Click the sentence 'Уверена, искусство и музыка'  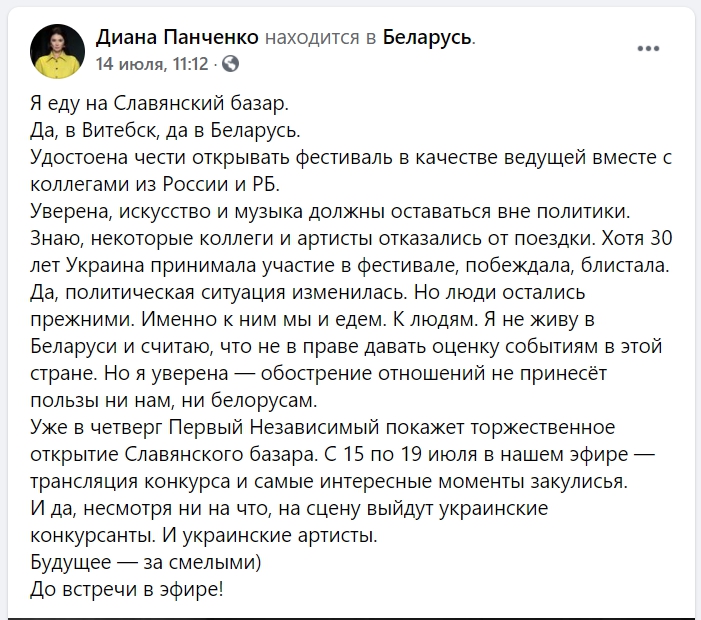[x=330, y=211]
